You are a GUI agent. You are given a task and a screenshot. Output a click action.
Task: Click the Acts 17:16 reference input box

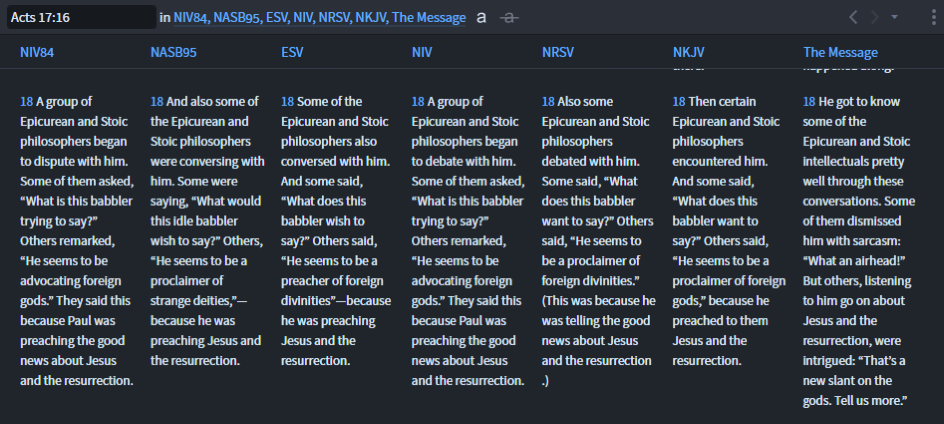tap(81, 17)
